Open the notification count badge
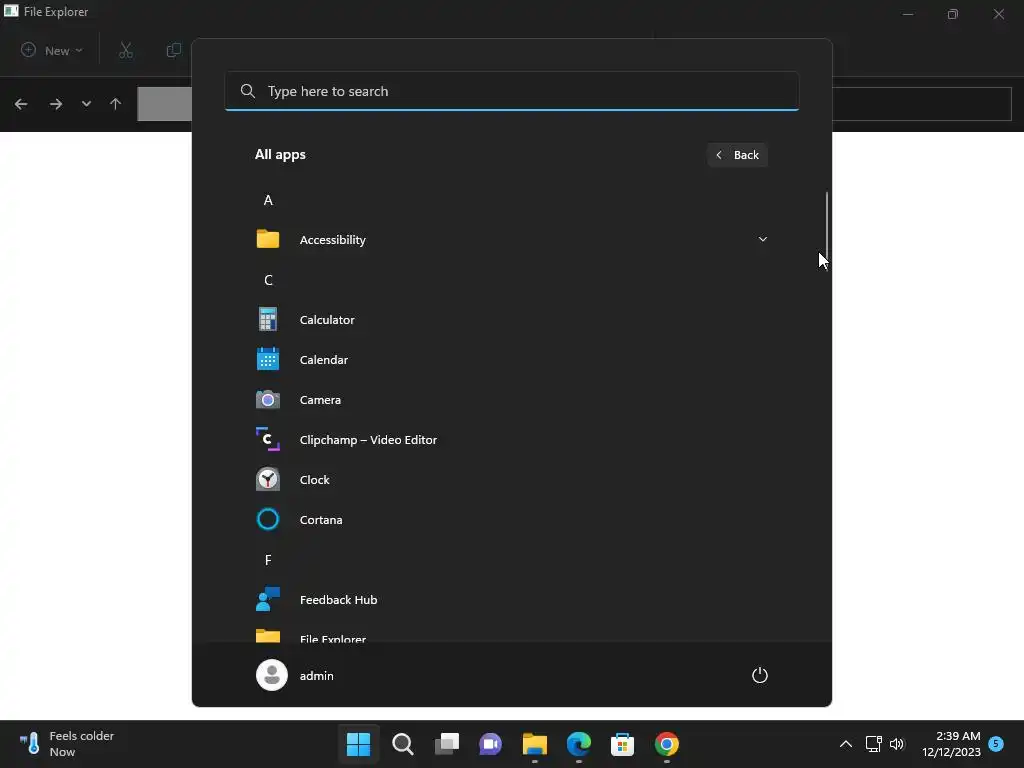This screenshot has width=1024, height=768. 996,744
